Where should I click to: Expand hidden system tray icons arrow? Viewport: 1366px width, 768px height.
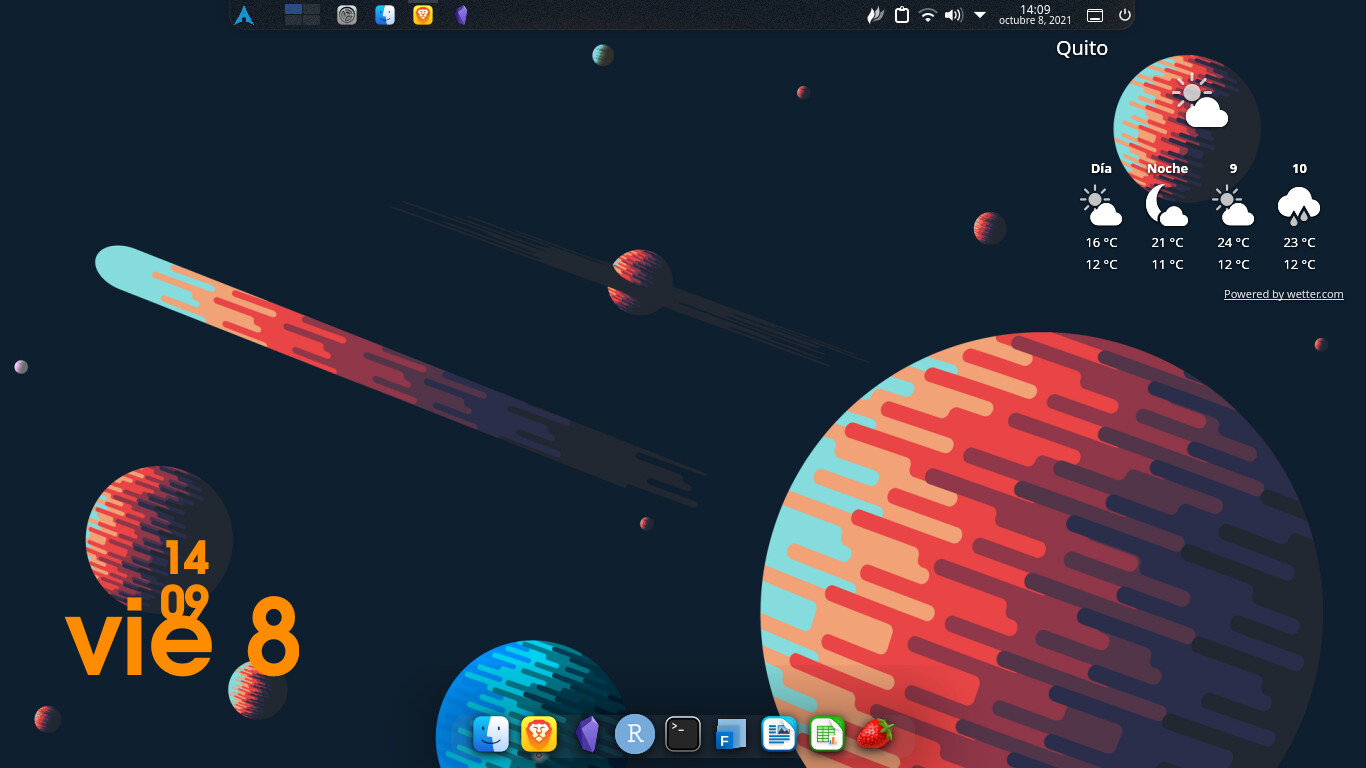(980, 15)
